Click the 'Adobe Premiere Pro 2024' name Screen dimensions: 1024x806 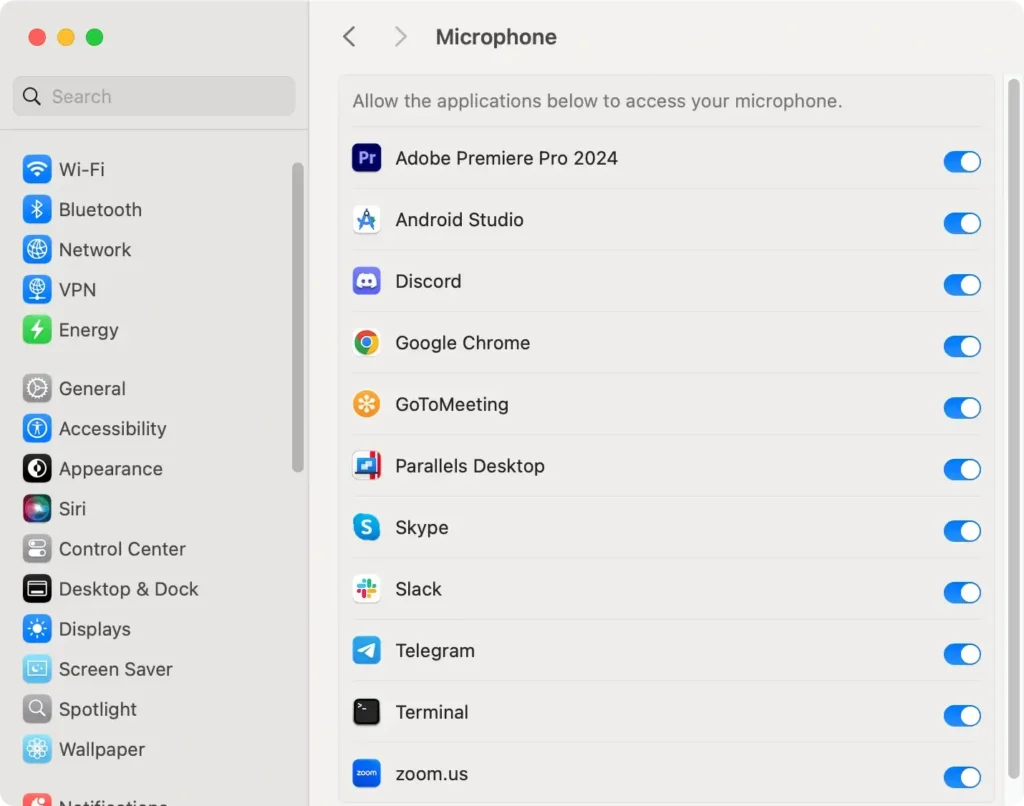pos(506,158)
